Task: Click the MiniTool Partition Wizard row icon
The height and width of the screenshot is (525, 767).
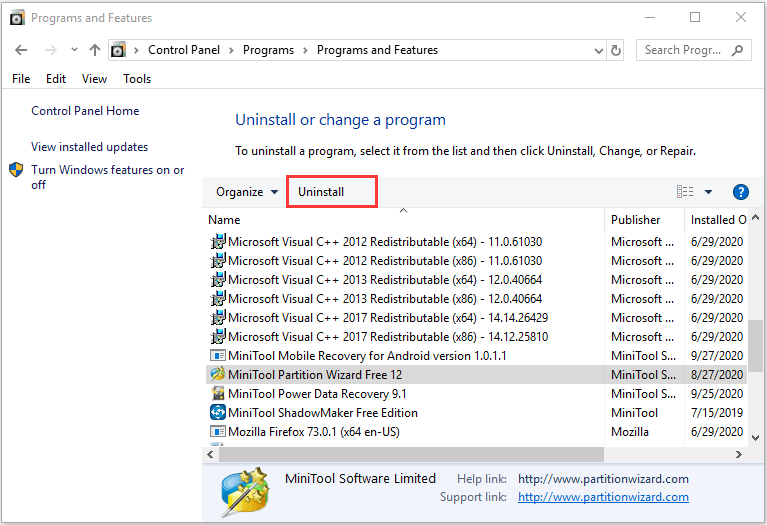Action: 218,374
